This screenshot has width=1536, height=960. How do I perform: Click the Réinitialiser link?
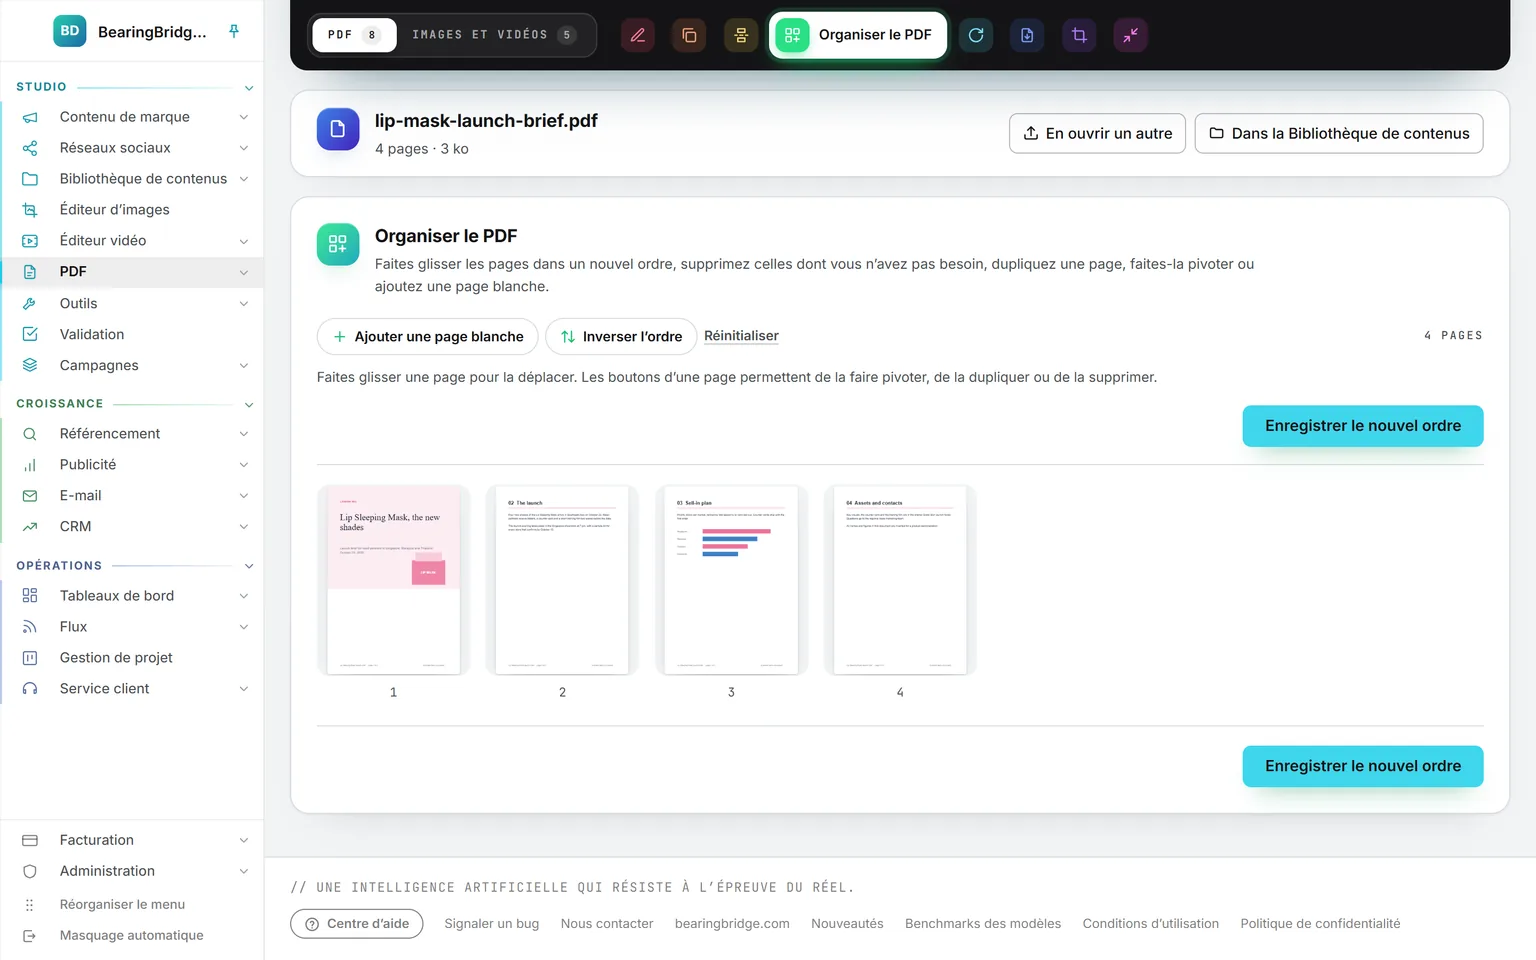coord(741,336)
